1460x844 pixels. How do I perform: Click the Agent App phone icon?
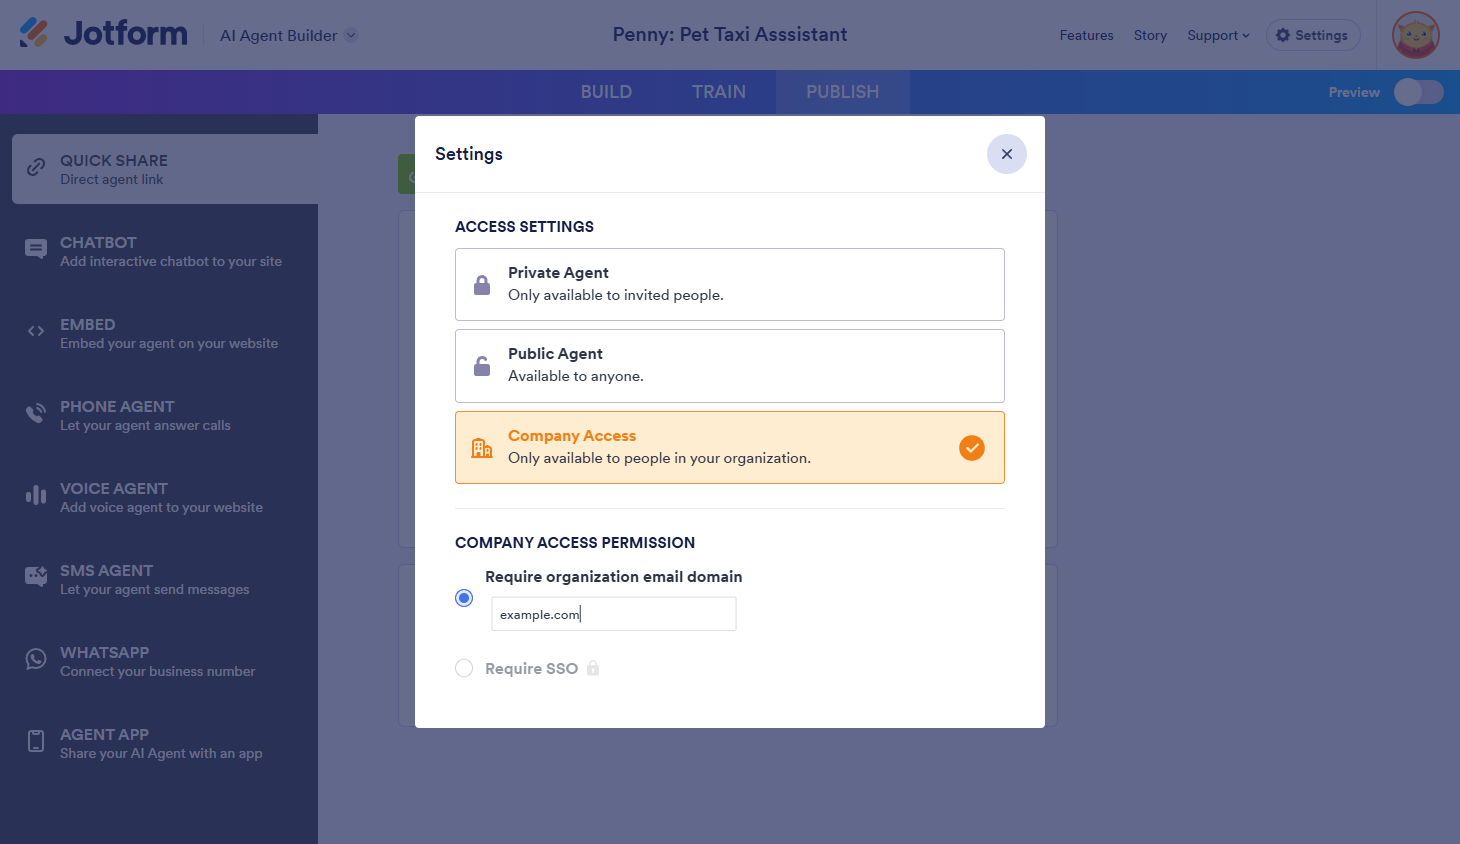(x=36, y=742)
